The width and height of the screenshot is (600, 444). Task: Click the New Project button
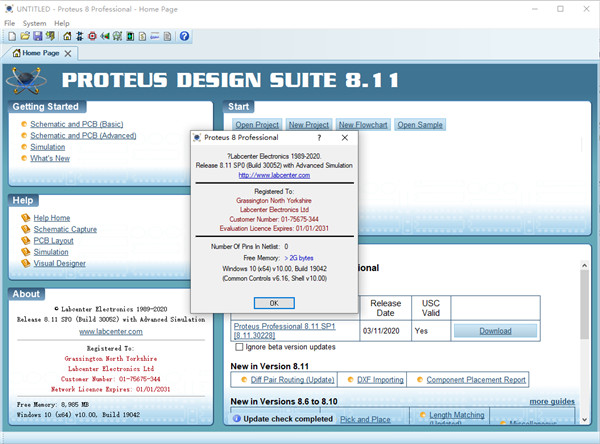(x=309, y=125)
